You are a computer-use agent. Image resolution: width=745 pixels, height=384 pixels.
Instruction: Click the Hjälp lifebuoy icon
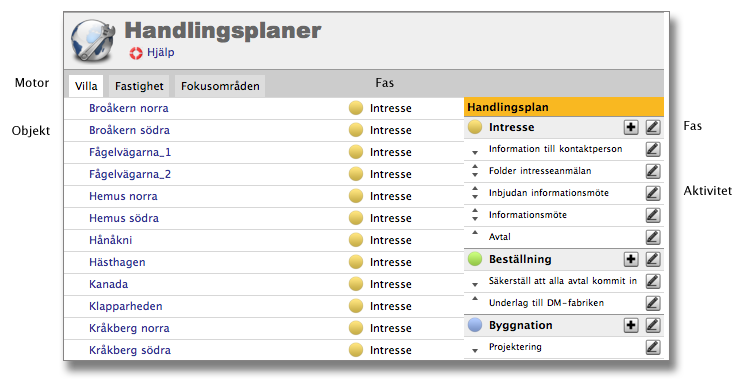pos(136,53)
